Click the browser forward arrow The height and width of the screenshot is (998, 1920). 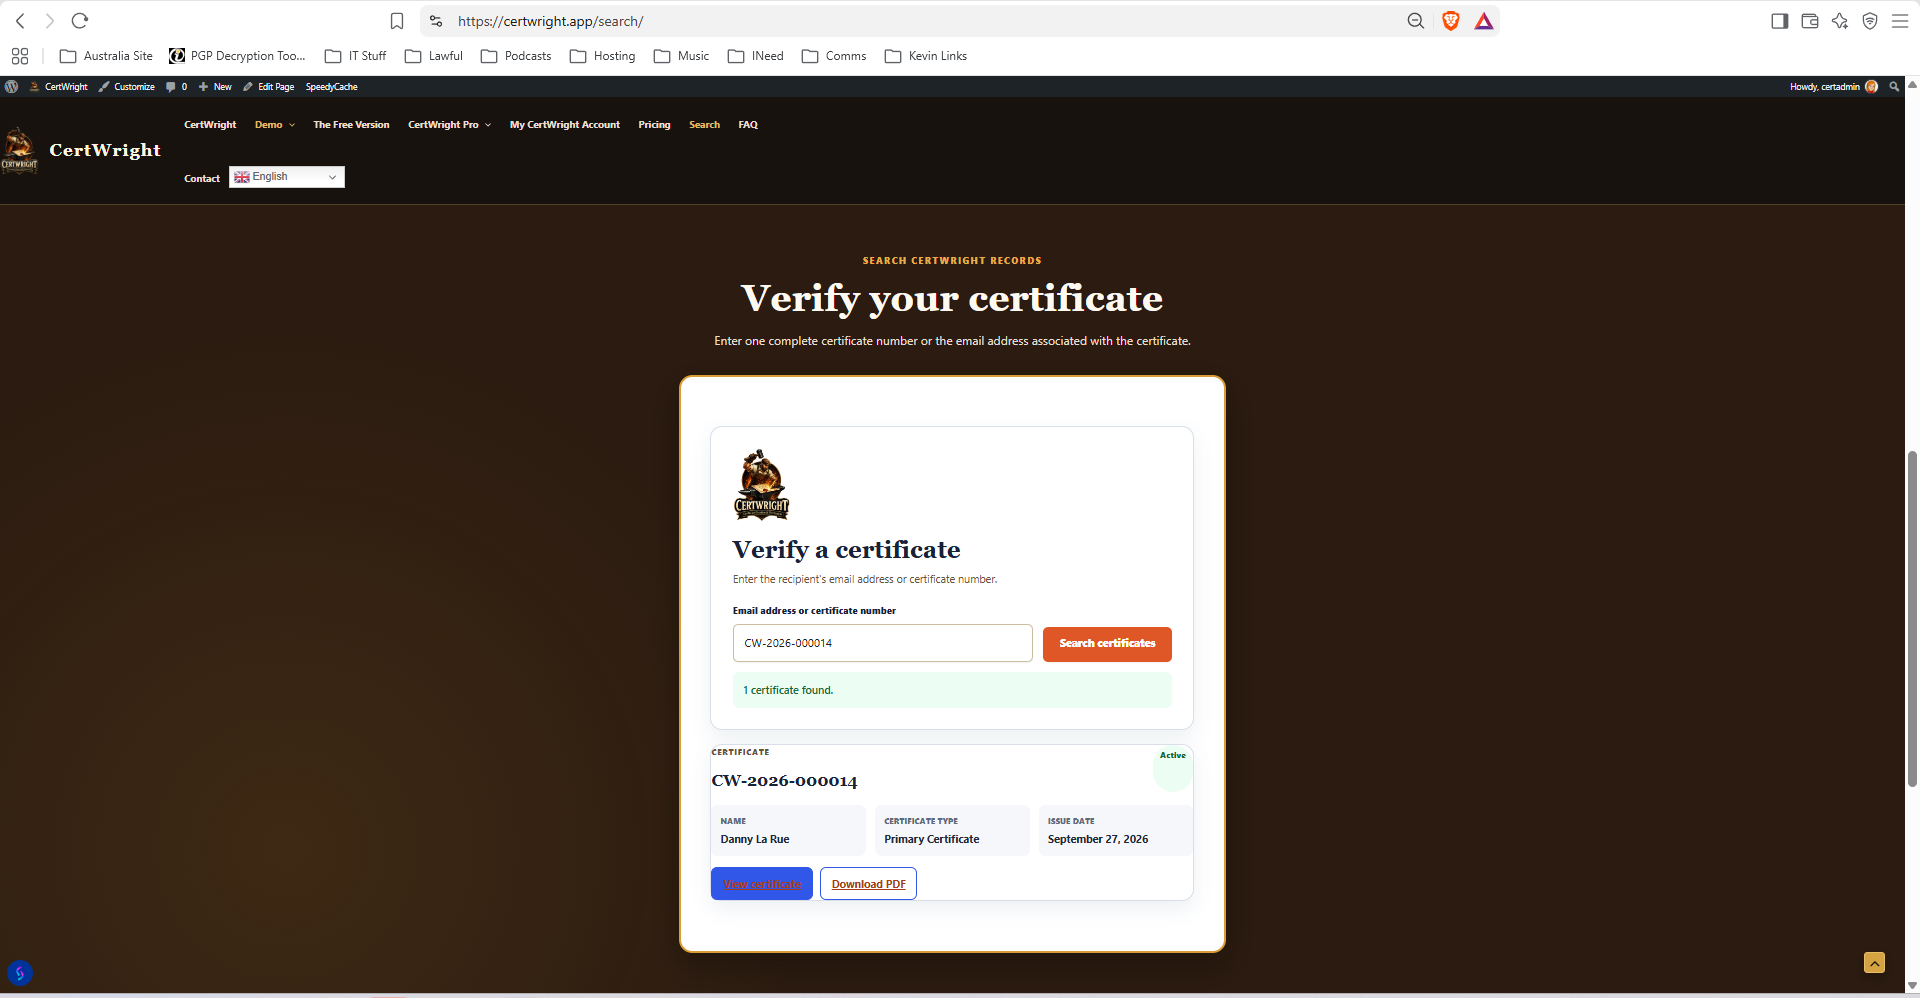[49, 21]
